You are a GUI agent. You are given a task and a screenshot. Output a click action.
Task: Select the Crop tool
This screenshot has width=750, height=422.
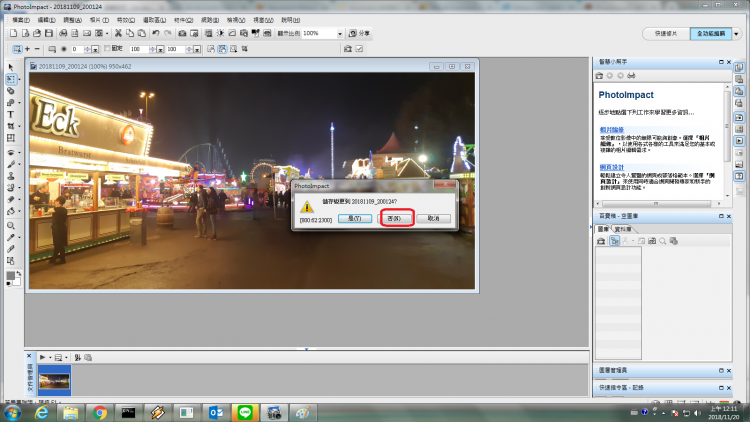pyautogui.click(x=11, y=126)
